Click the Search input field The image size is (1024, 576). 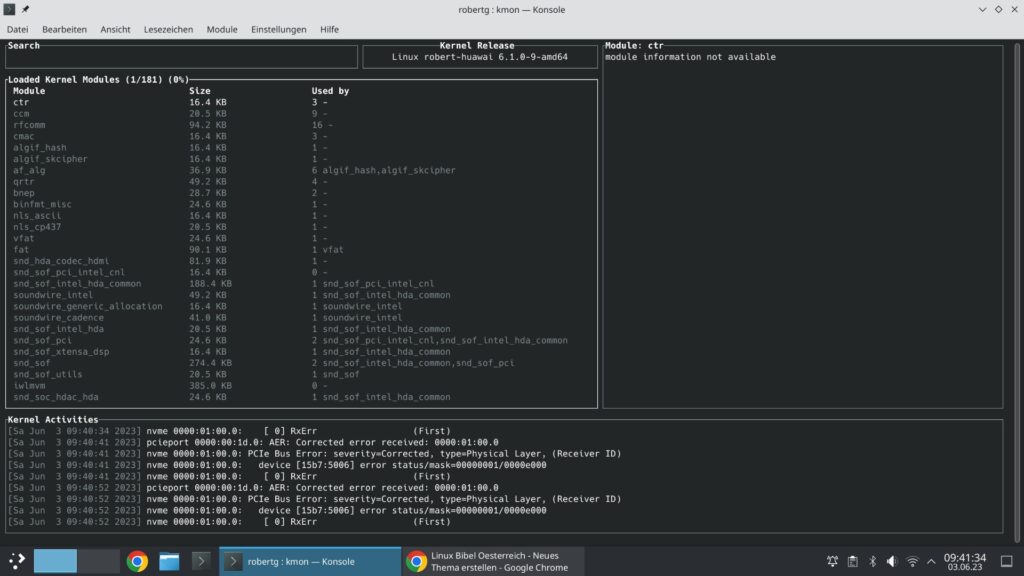180,56
